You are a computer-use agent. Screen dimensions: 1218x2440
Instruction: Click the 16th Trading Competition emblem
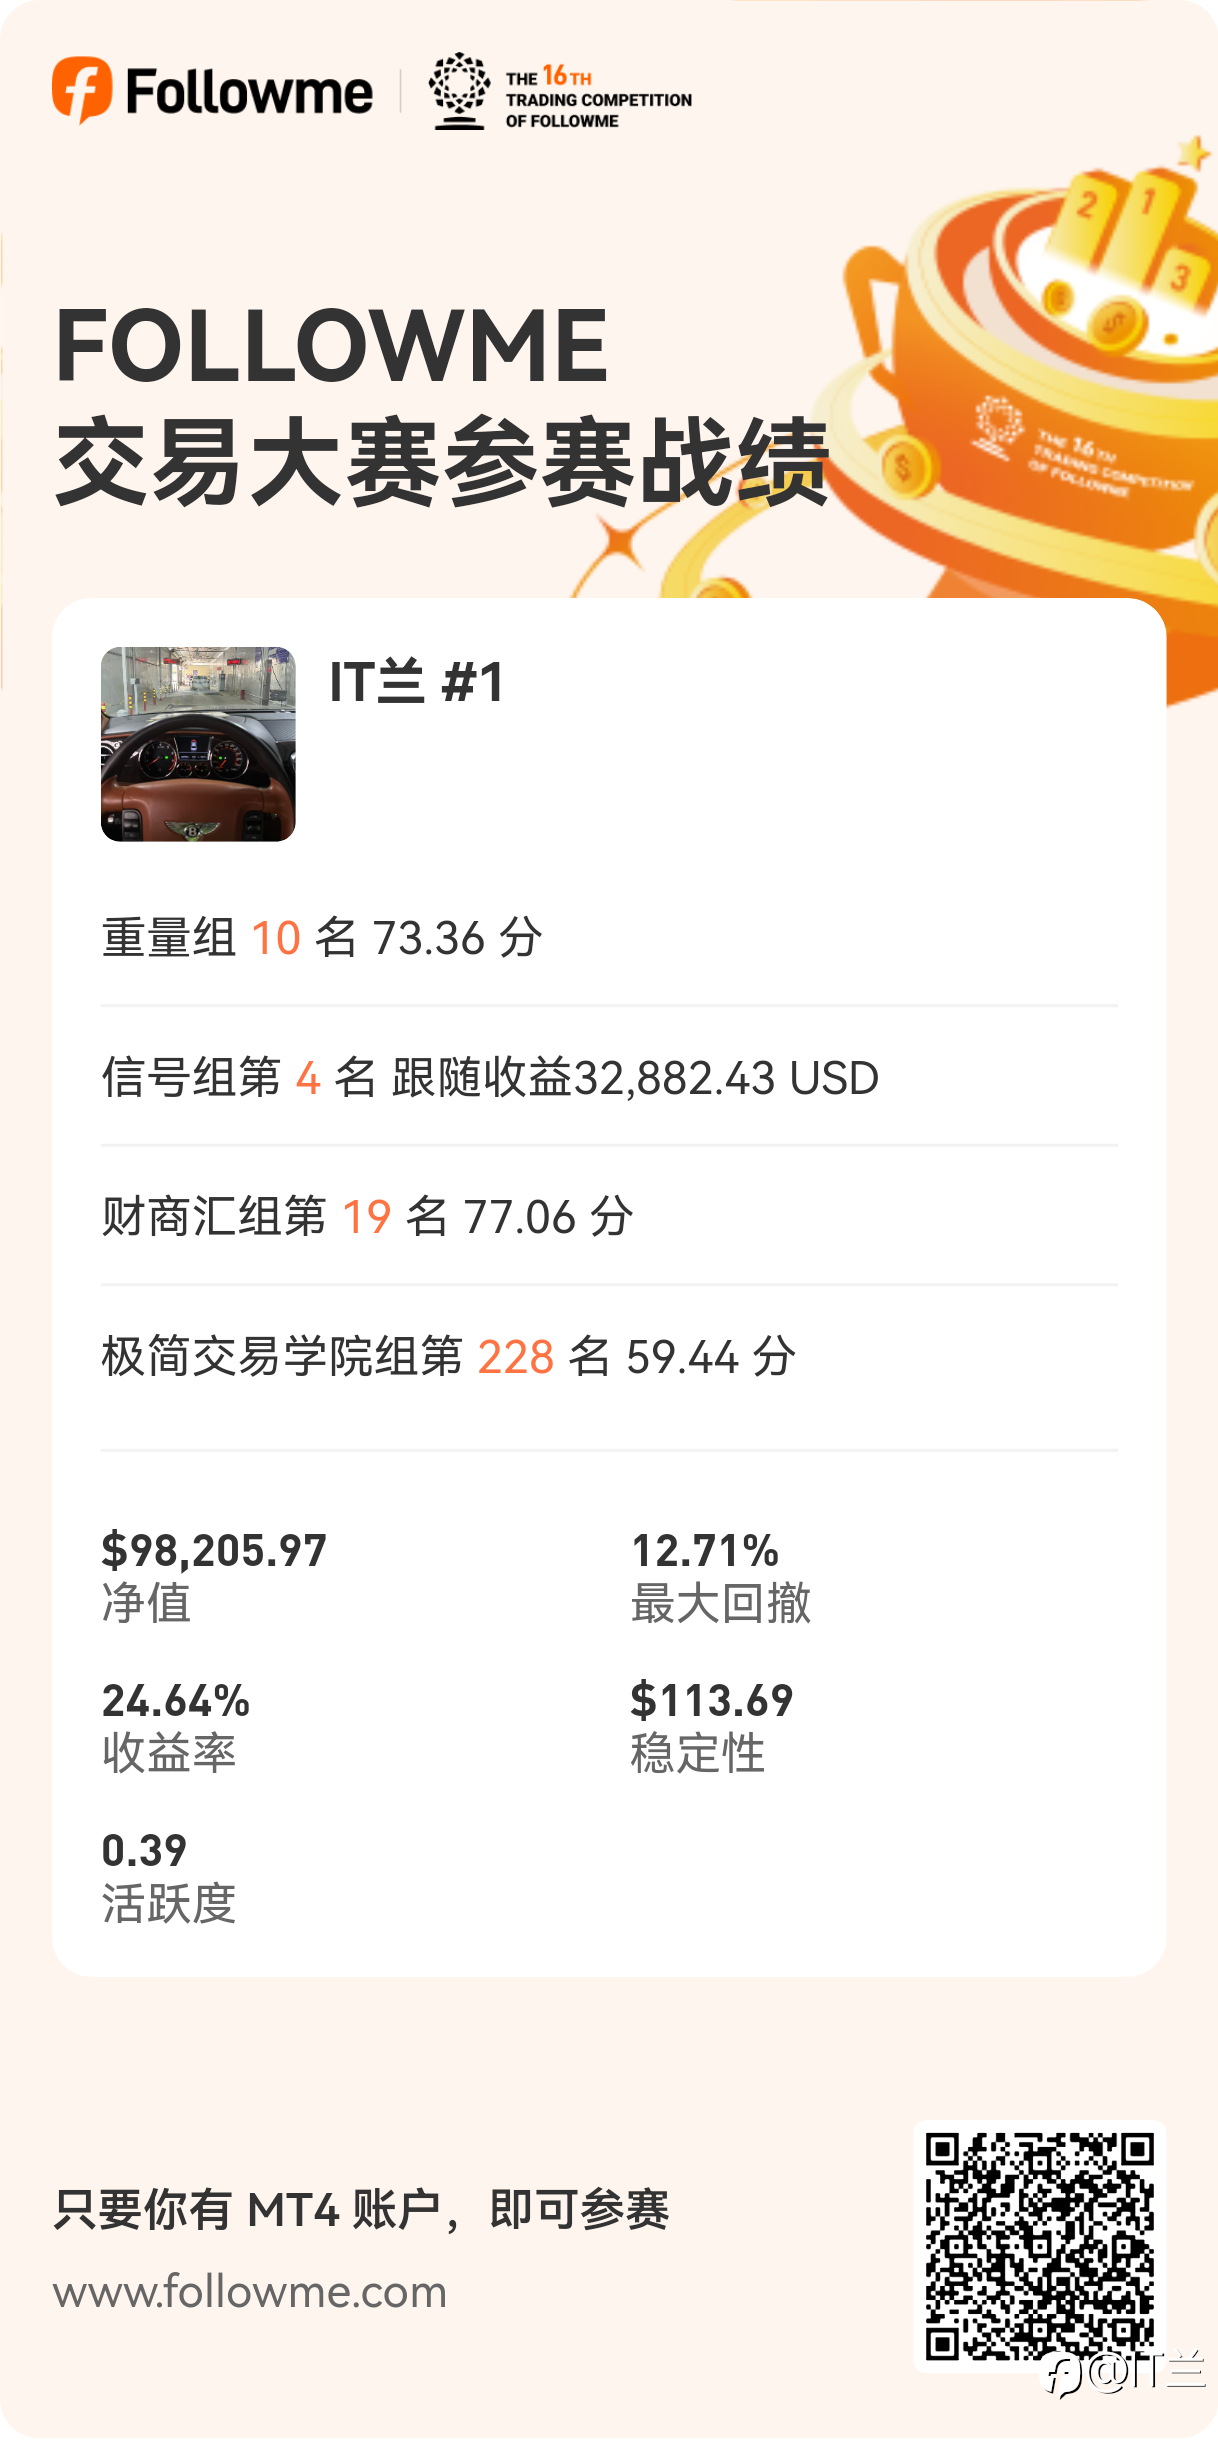[459, 91]
